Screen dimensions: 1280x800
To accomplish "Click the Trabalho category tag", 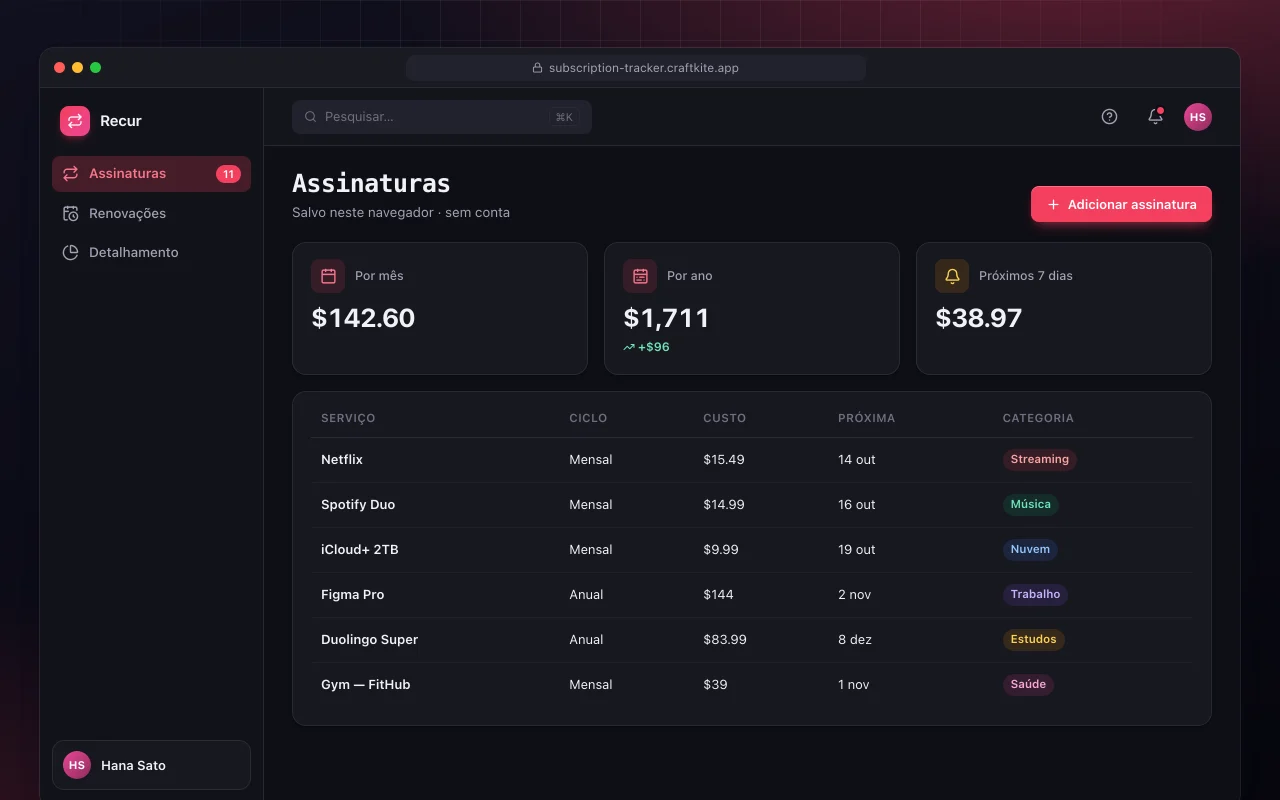I will click(x=1035, y=595).
